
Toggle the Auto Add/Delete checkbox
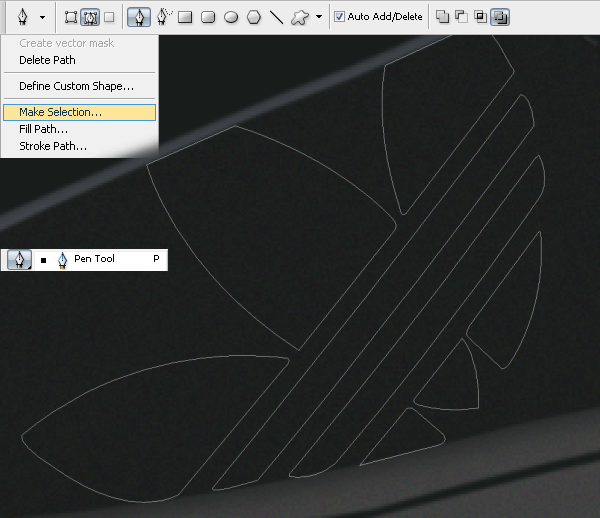tap(339, 17)
